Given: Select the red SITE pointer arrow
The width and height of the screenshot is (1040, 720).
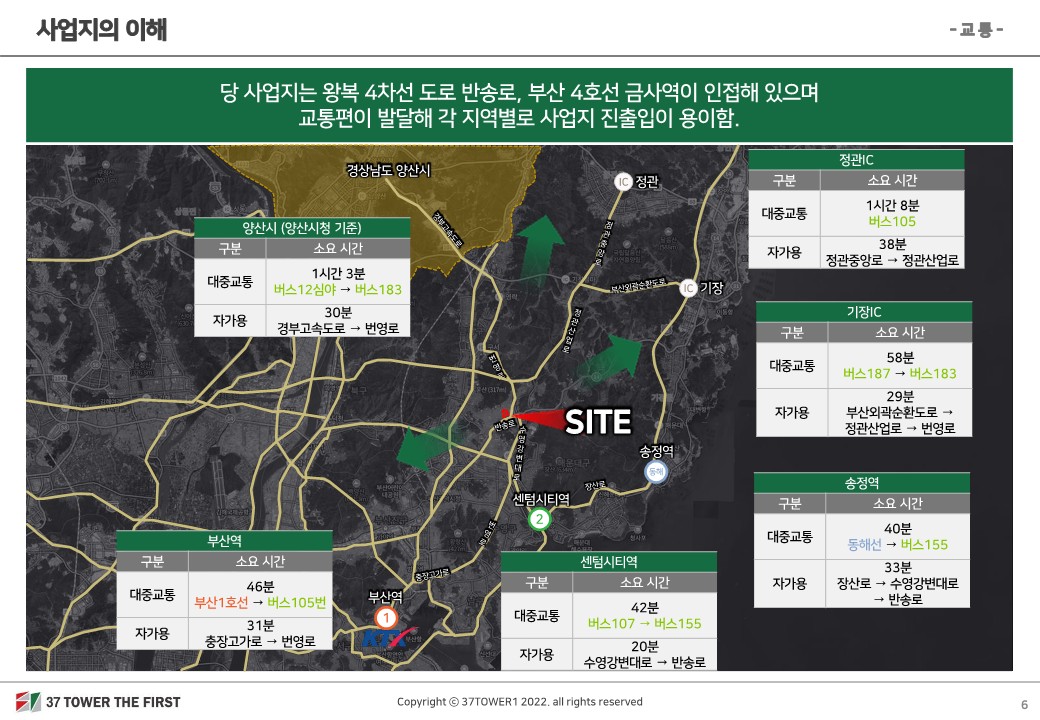Looking at the screenshot, I should (529, 419).
